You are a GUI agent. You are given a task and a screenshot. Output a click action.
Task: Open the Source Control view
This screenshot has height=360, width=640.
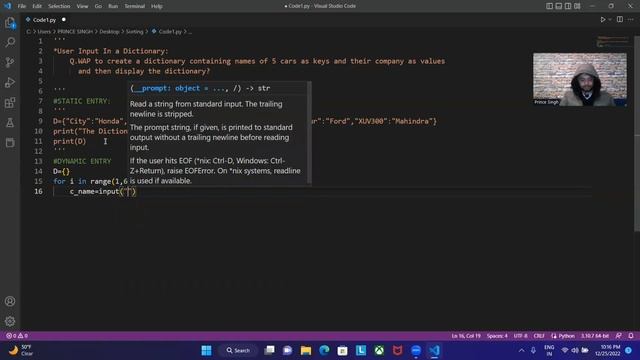click(x=10, y=62)
